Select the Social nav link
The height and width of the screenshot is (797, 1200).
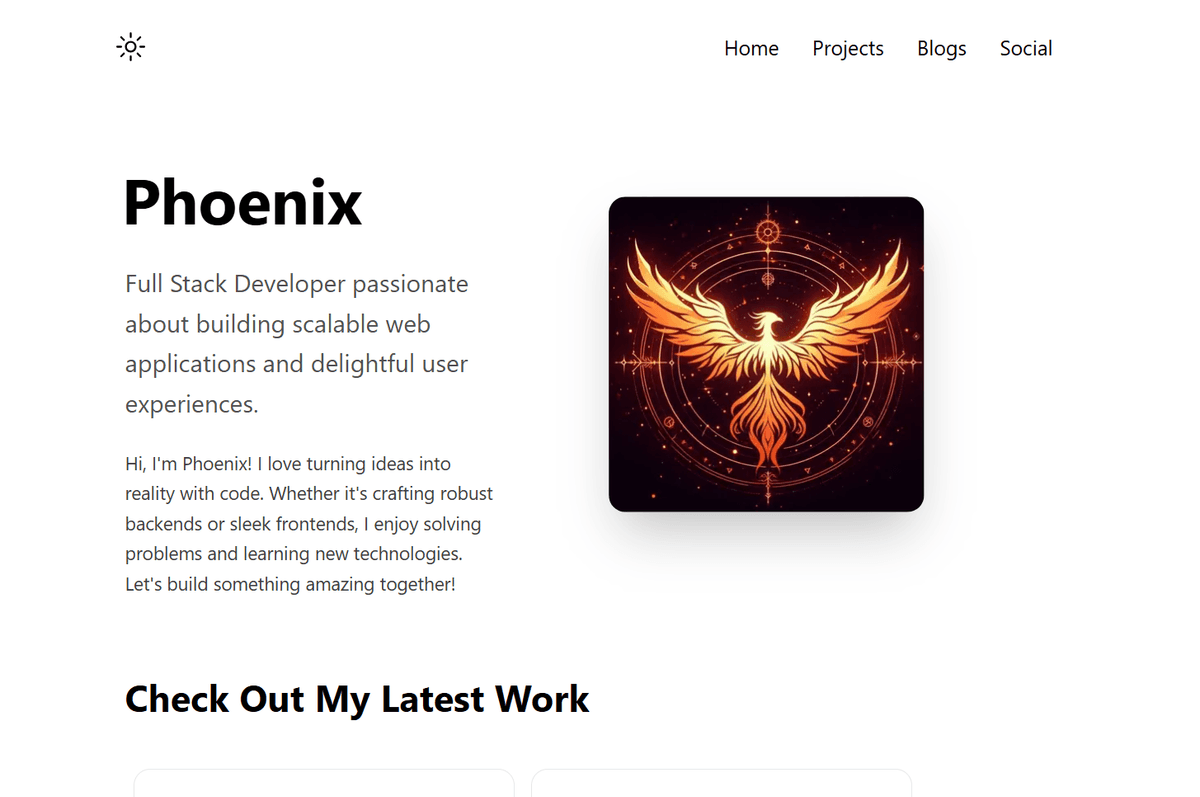pos(1026,48)
